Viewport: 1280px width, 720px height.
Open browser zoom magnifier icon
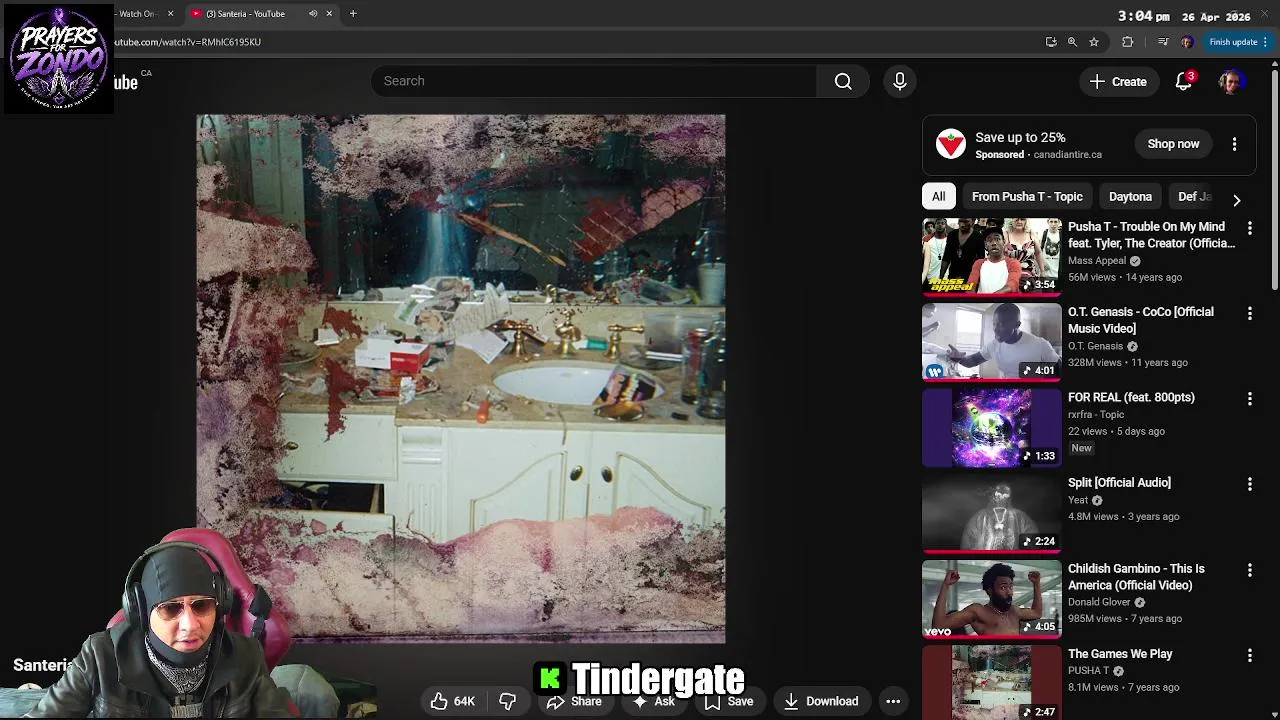(x=1072, y=42)
